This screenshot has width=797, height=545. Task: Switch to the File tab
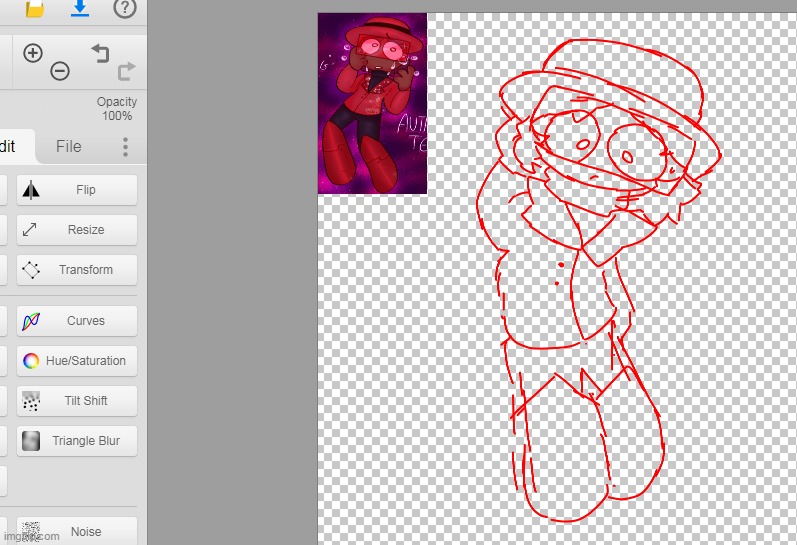tap(69, 146)
